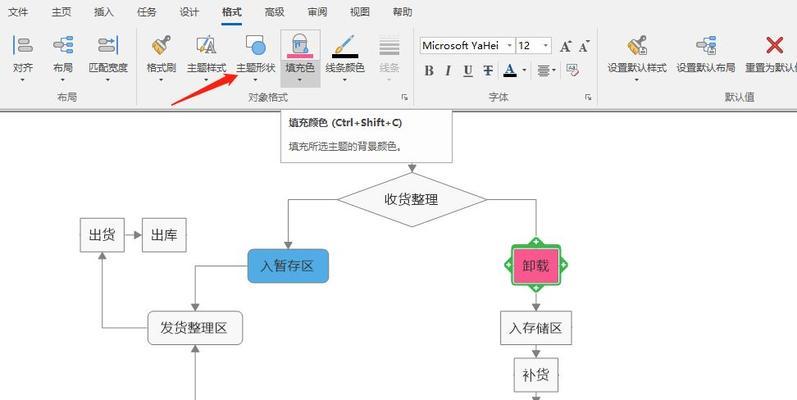Click the 主题样式 topic style icon
The height and width of the screenshot is (400, 797).
pos(206,45)
